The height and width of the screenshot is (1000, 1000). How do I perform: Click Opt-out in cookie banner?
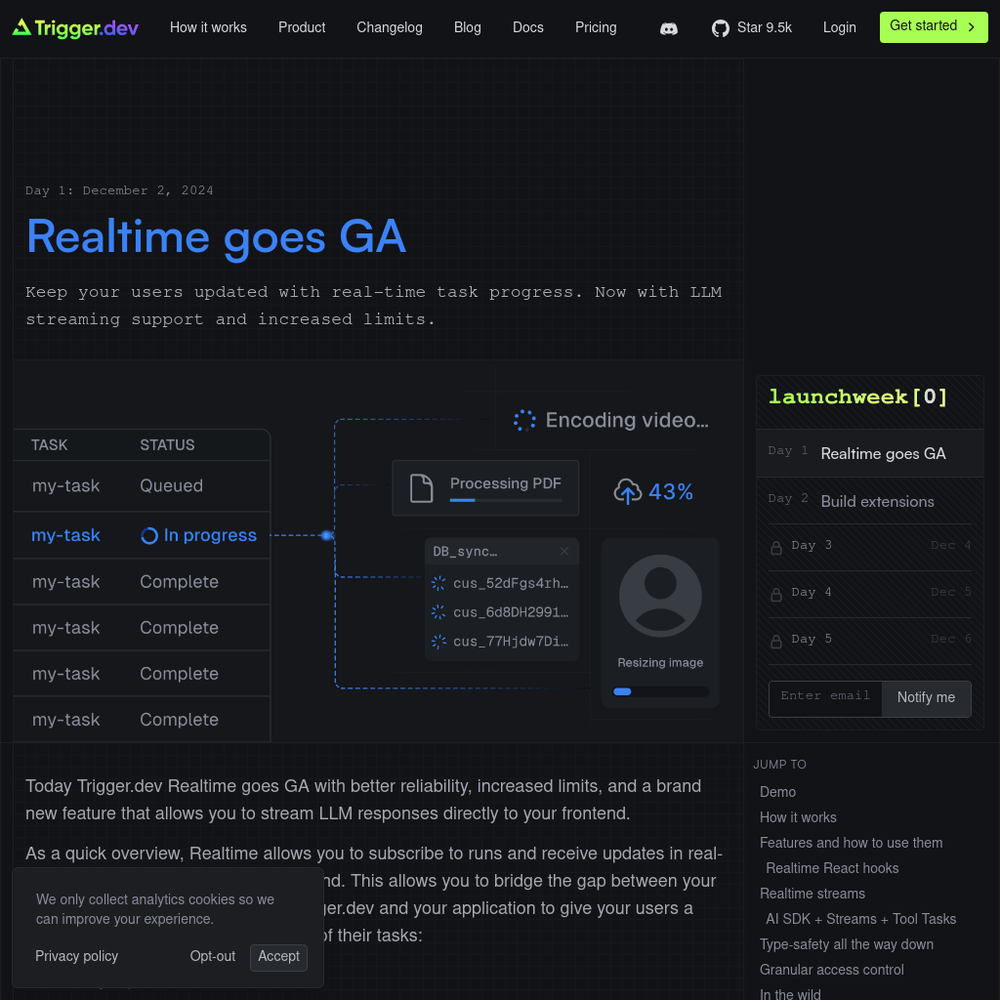212,957
